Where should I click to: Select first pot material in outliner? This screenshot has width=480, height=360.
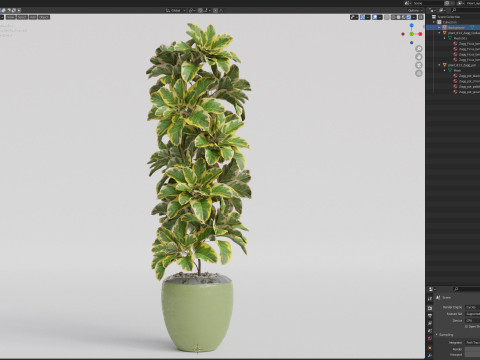coord(469,76)
